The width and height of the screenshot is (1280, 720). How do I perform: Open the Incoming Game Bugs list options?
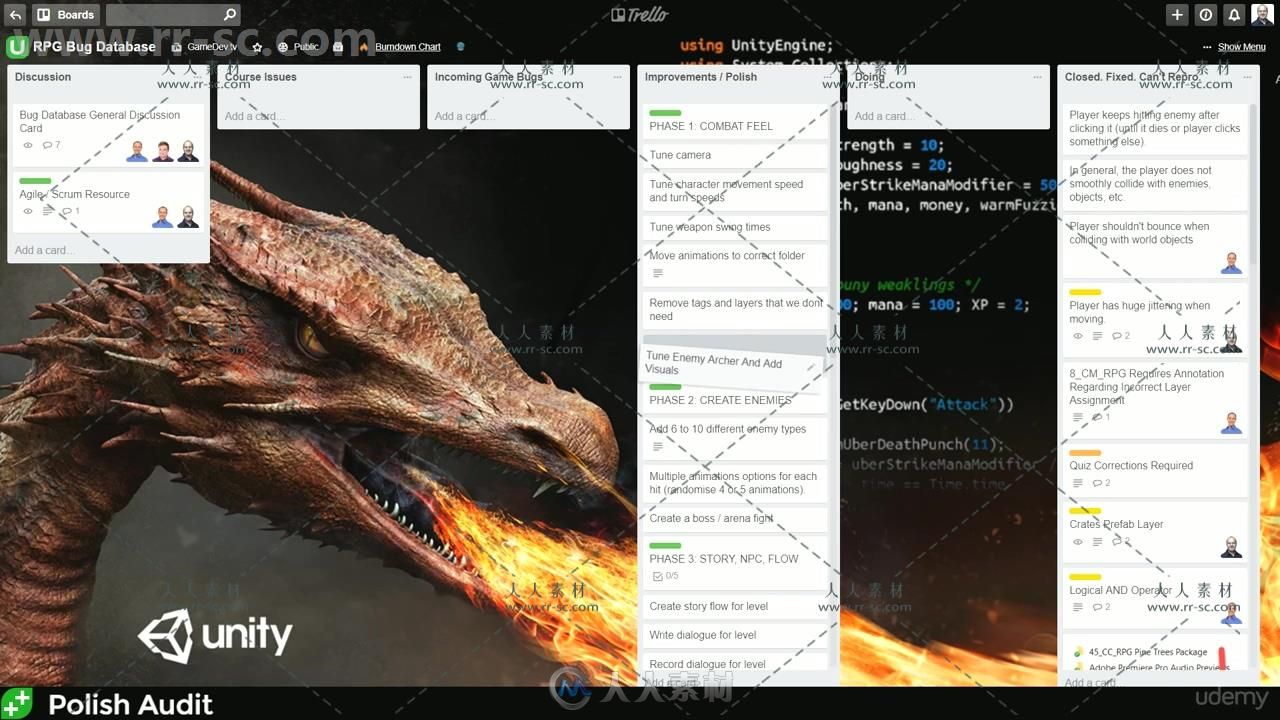tap(617, 77)
